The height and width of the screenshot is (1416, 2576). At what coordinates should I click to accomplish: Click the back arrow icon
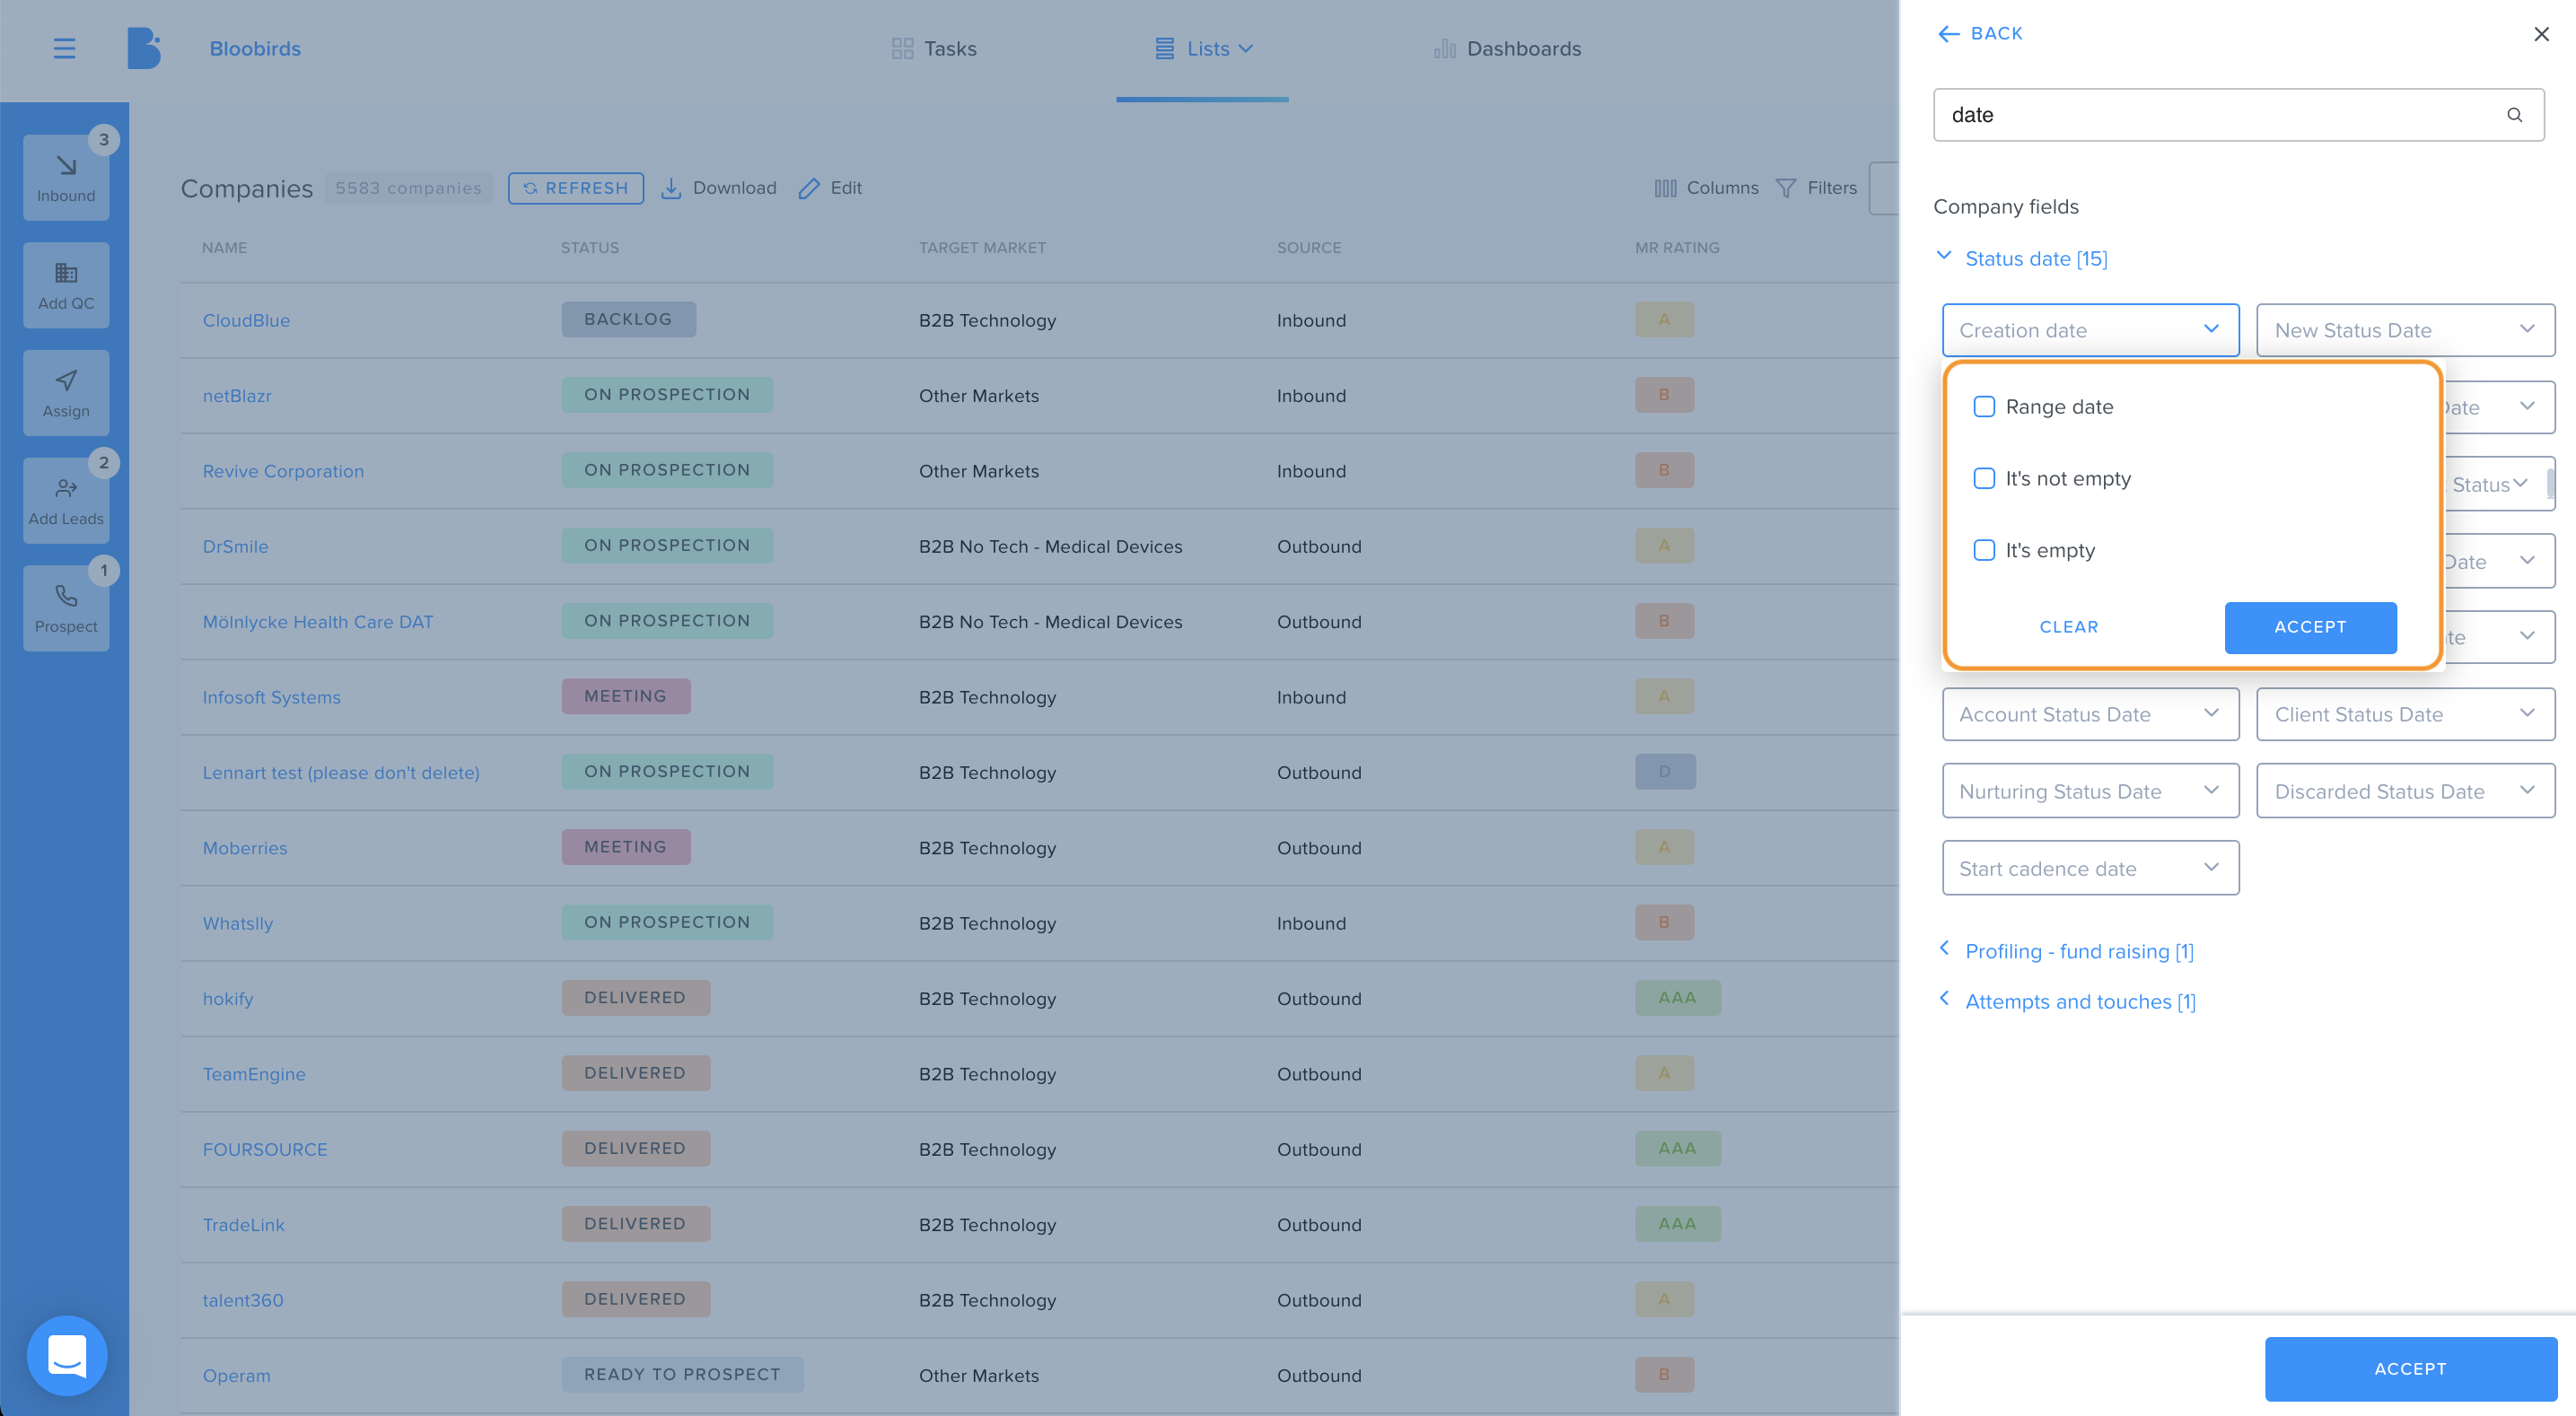tap(1948, 34)
